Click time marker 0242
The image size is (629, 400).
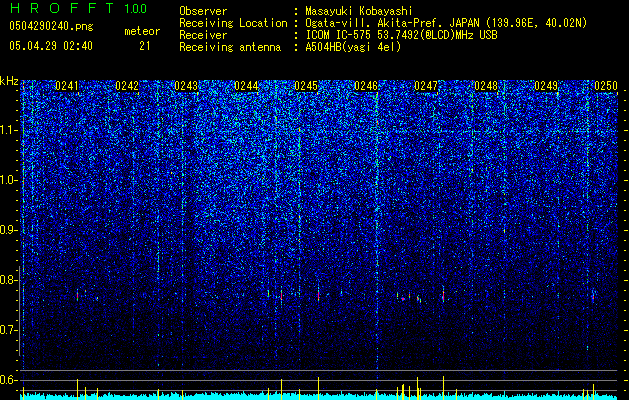click(127, 86)
